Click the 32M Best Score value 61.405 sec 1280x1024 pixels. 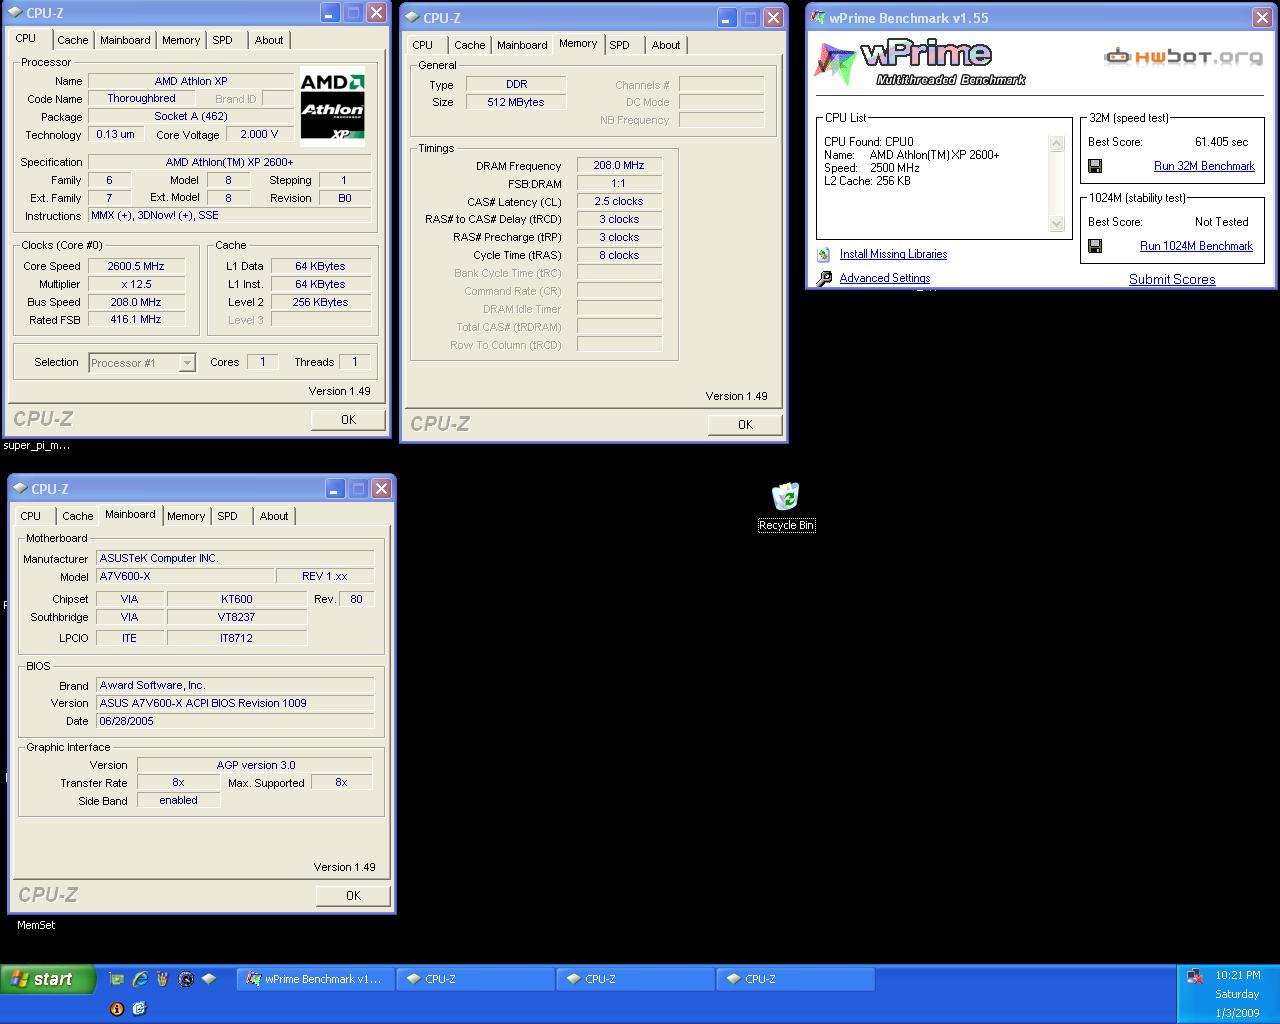pos(1221,142)
